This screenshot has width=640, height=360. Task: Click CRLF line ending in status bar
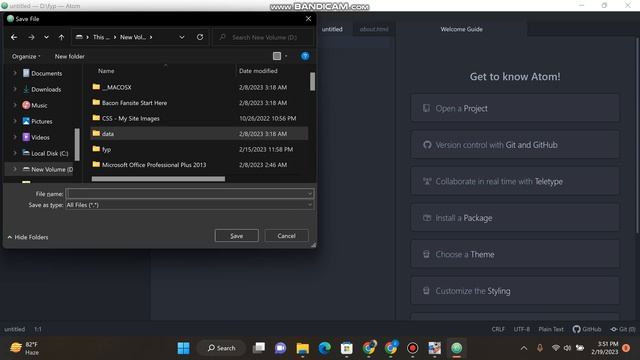pyautogui.click(x=498, y=329)
